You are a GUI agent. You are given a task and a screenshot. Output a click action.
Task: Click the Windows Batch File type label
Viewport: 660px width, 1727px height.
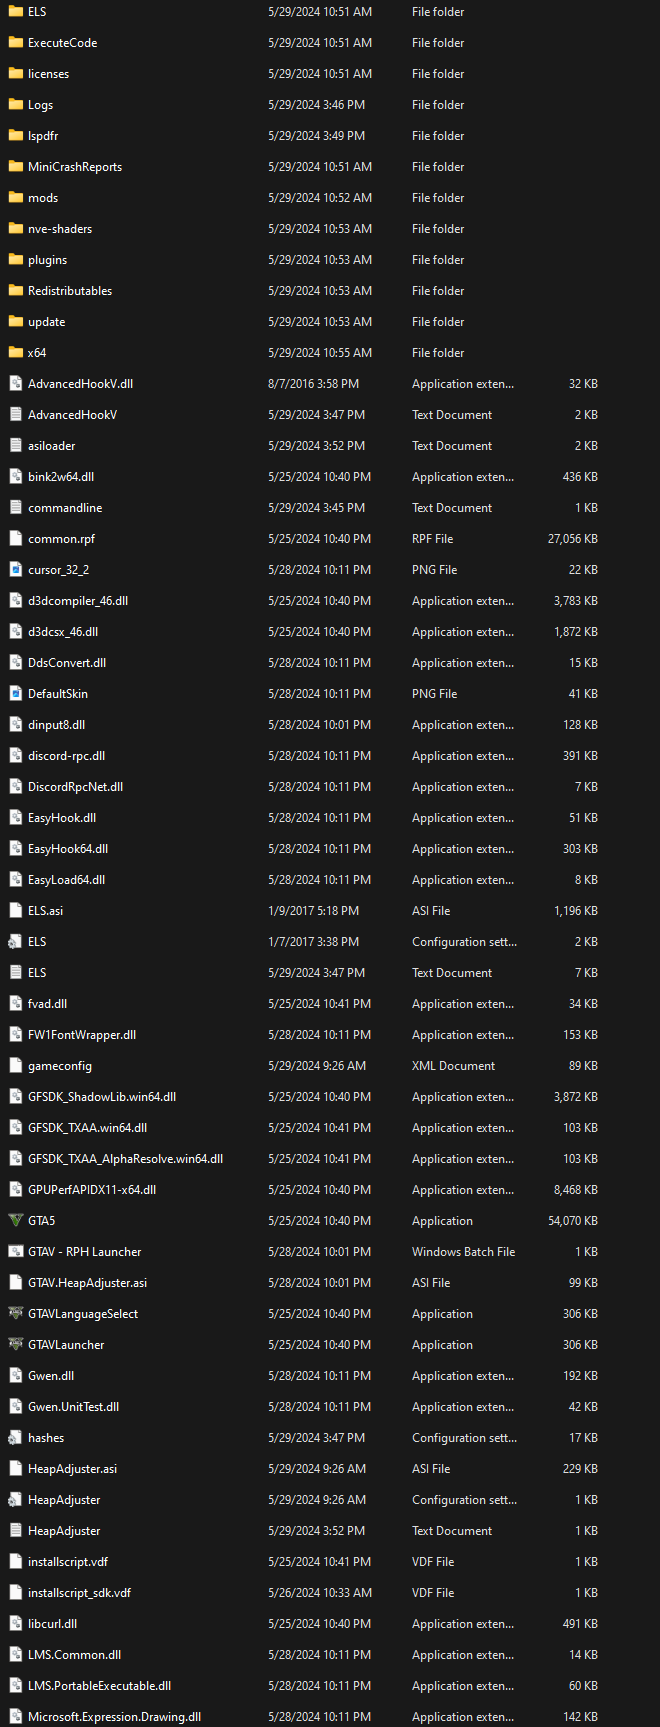point(463,1252)
